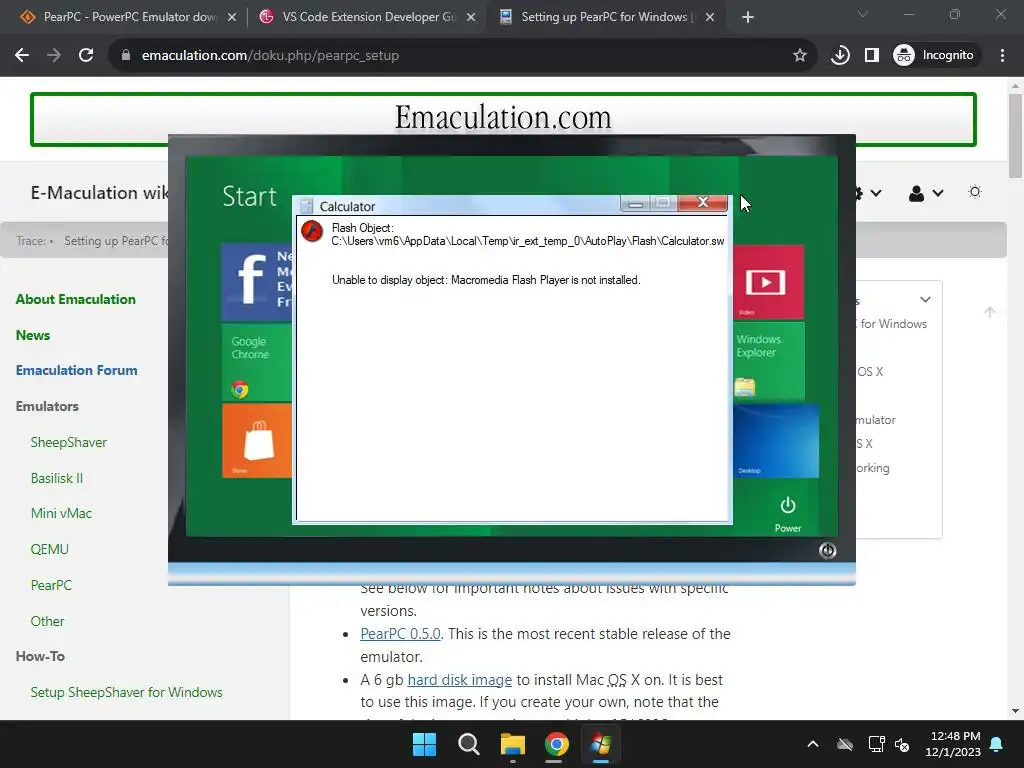Switch to VS Code Extension Developer tab
The image size is (1024, 768).
(x=368, y=17)
